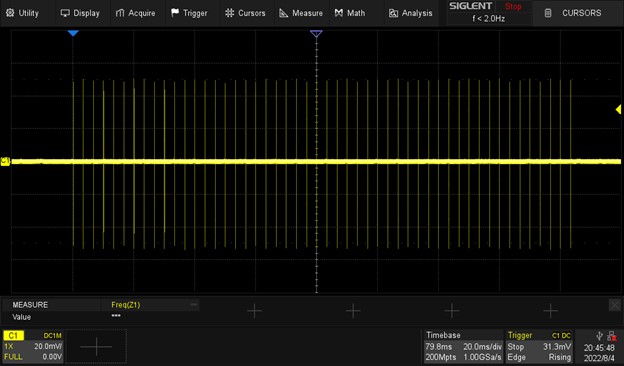Open the Analysis menu icon
The width and height of the screenshot is (624, 366).
(x=393, y=13)
